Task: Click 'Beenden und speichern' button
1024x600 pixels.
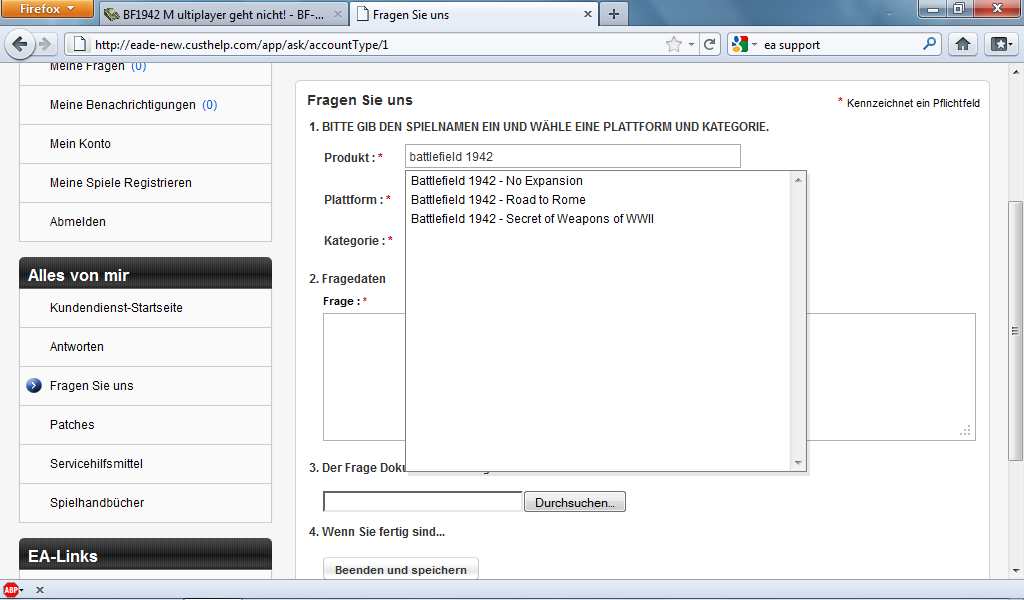Action: (x=401, y=569)
